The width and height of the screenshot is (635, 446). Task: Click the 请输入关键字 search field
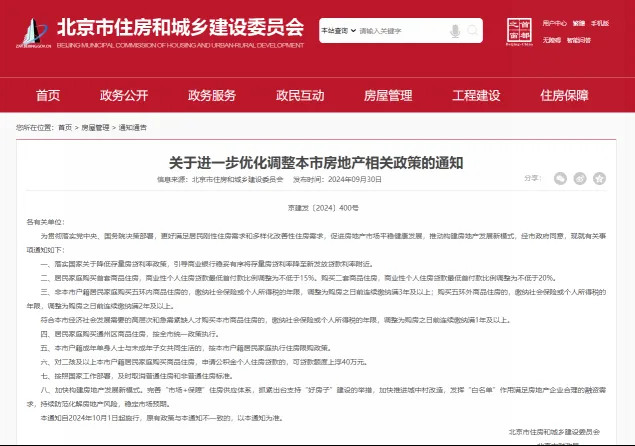pos(403,31)
